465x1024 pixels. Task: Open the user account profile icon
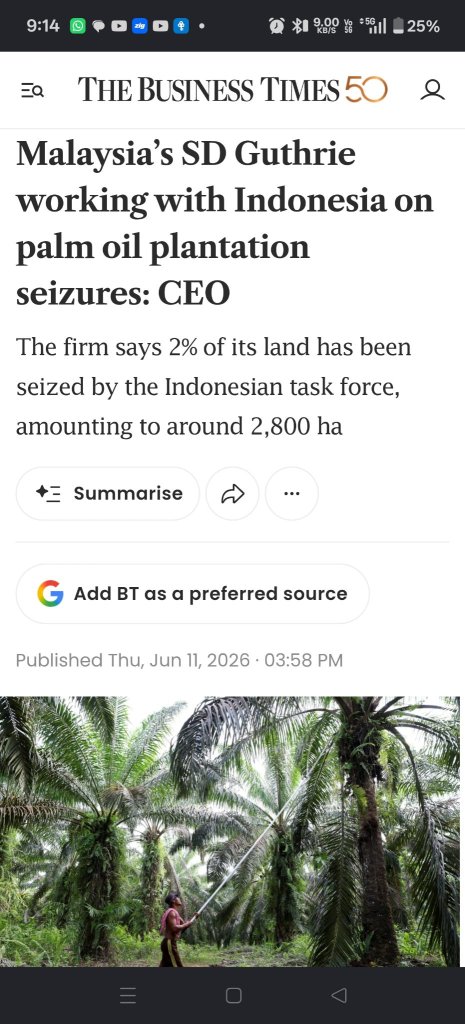(x=432, y=89)
